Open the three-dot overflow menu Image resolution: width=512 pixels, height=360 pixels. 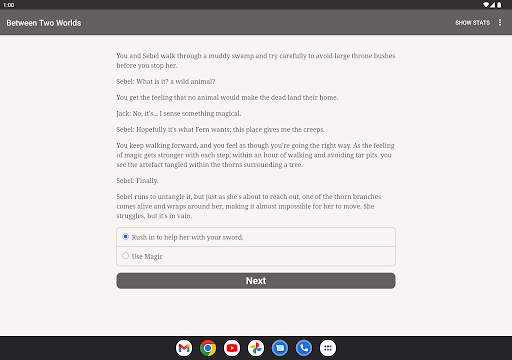[x=500, y=22]
